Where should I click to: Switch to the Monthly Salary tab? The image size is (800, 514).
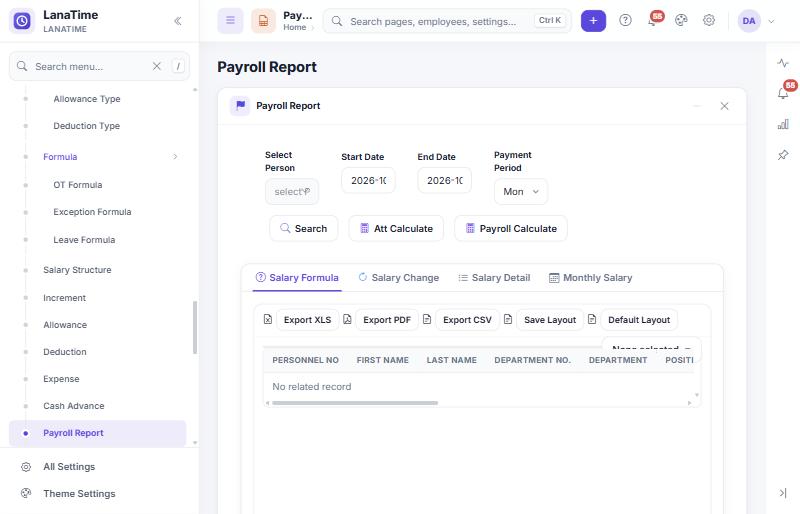[x=590, y=278]
